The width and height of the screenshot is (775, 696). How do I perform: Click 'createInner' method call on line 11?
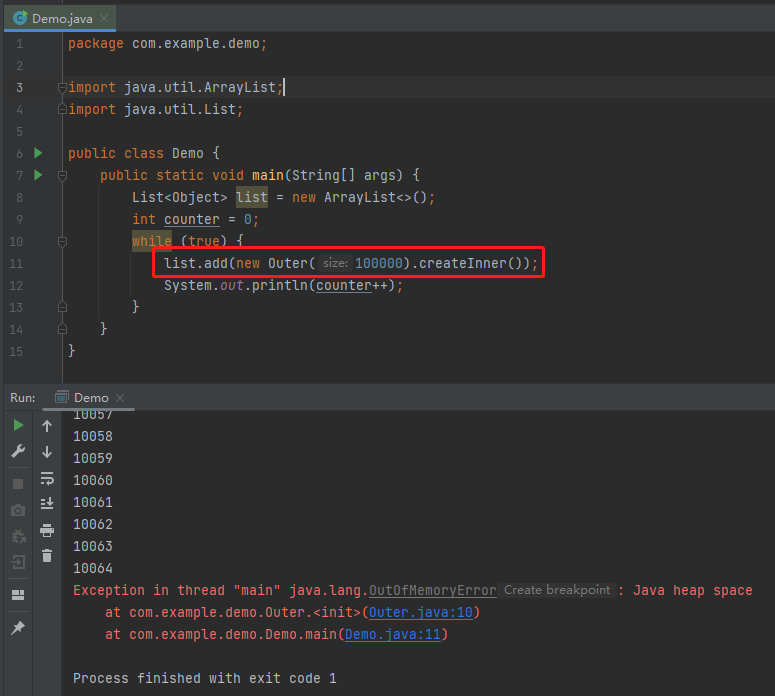463,263
